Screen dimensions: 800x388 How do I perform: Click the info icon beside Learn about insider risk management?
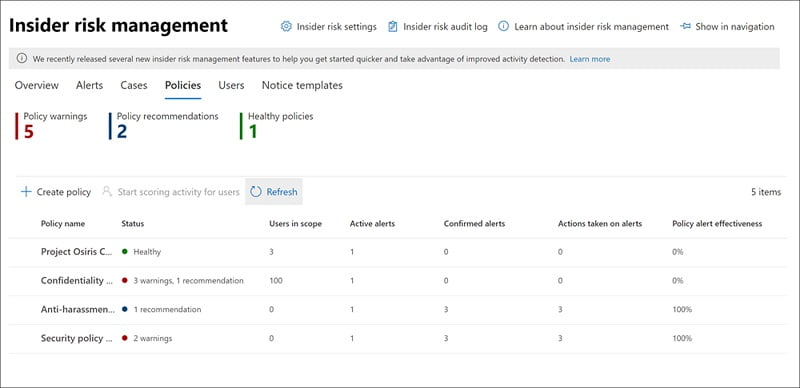[504, 27]
